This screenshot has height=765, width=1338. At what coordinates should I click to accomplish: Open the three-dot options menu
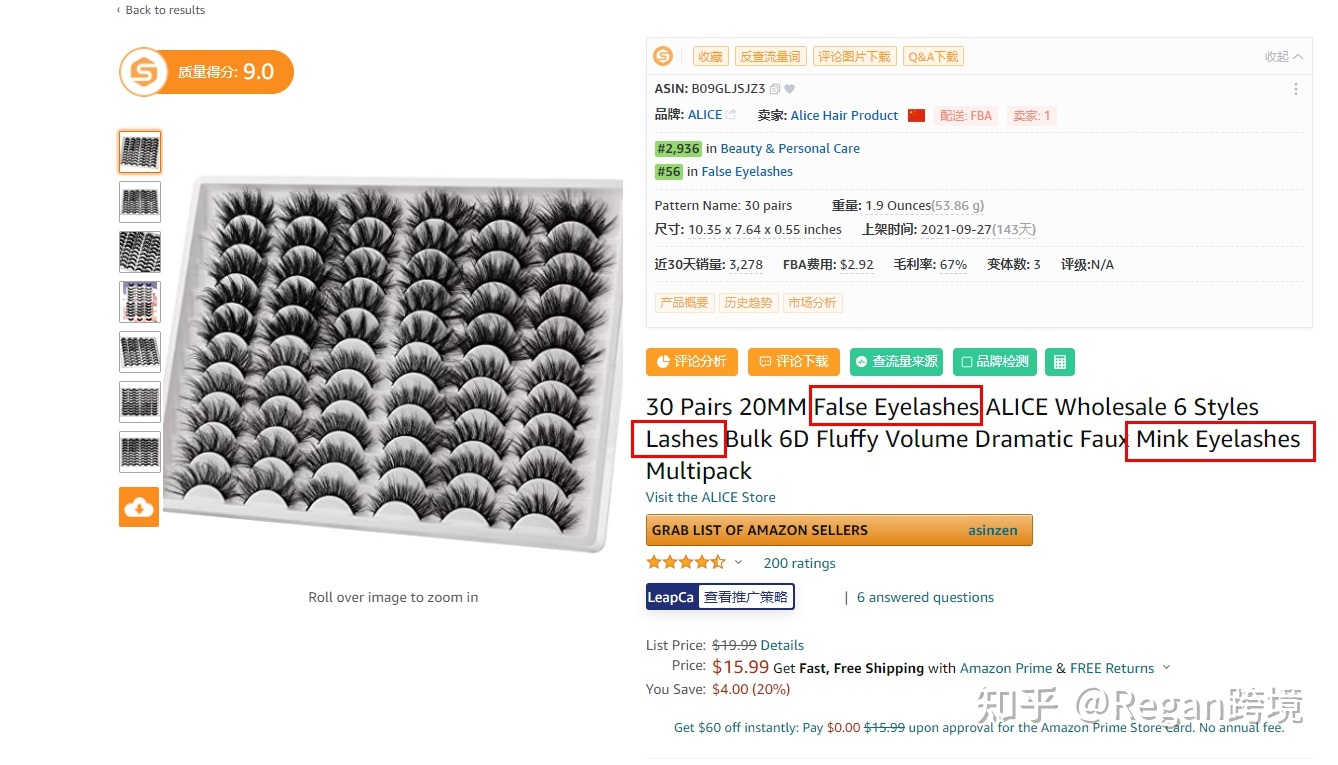pos(1296,89)
